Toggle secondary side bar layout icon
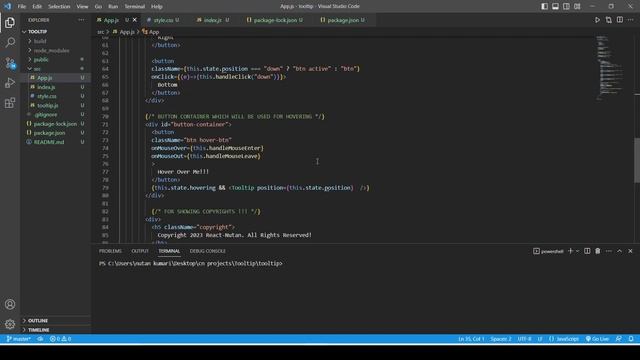The image size is (640, 360). [566, 6]
